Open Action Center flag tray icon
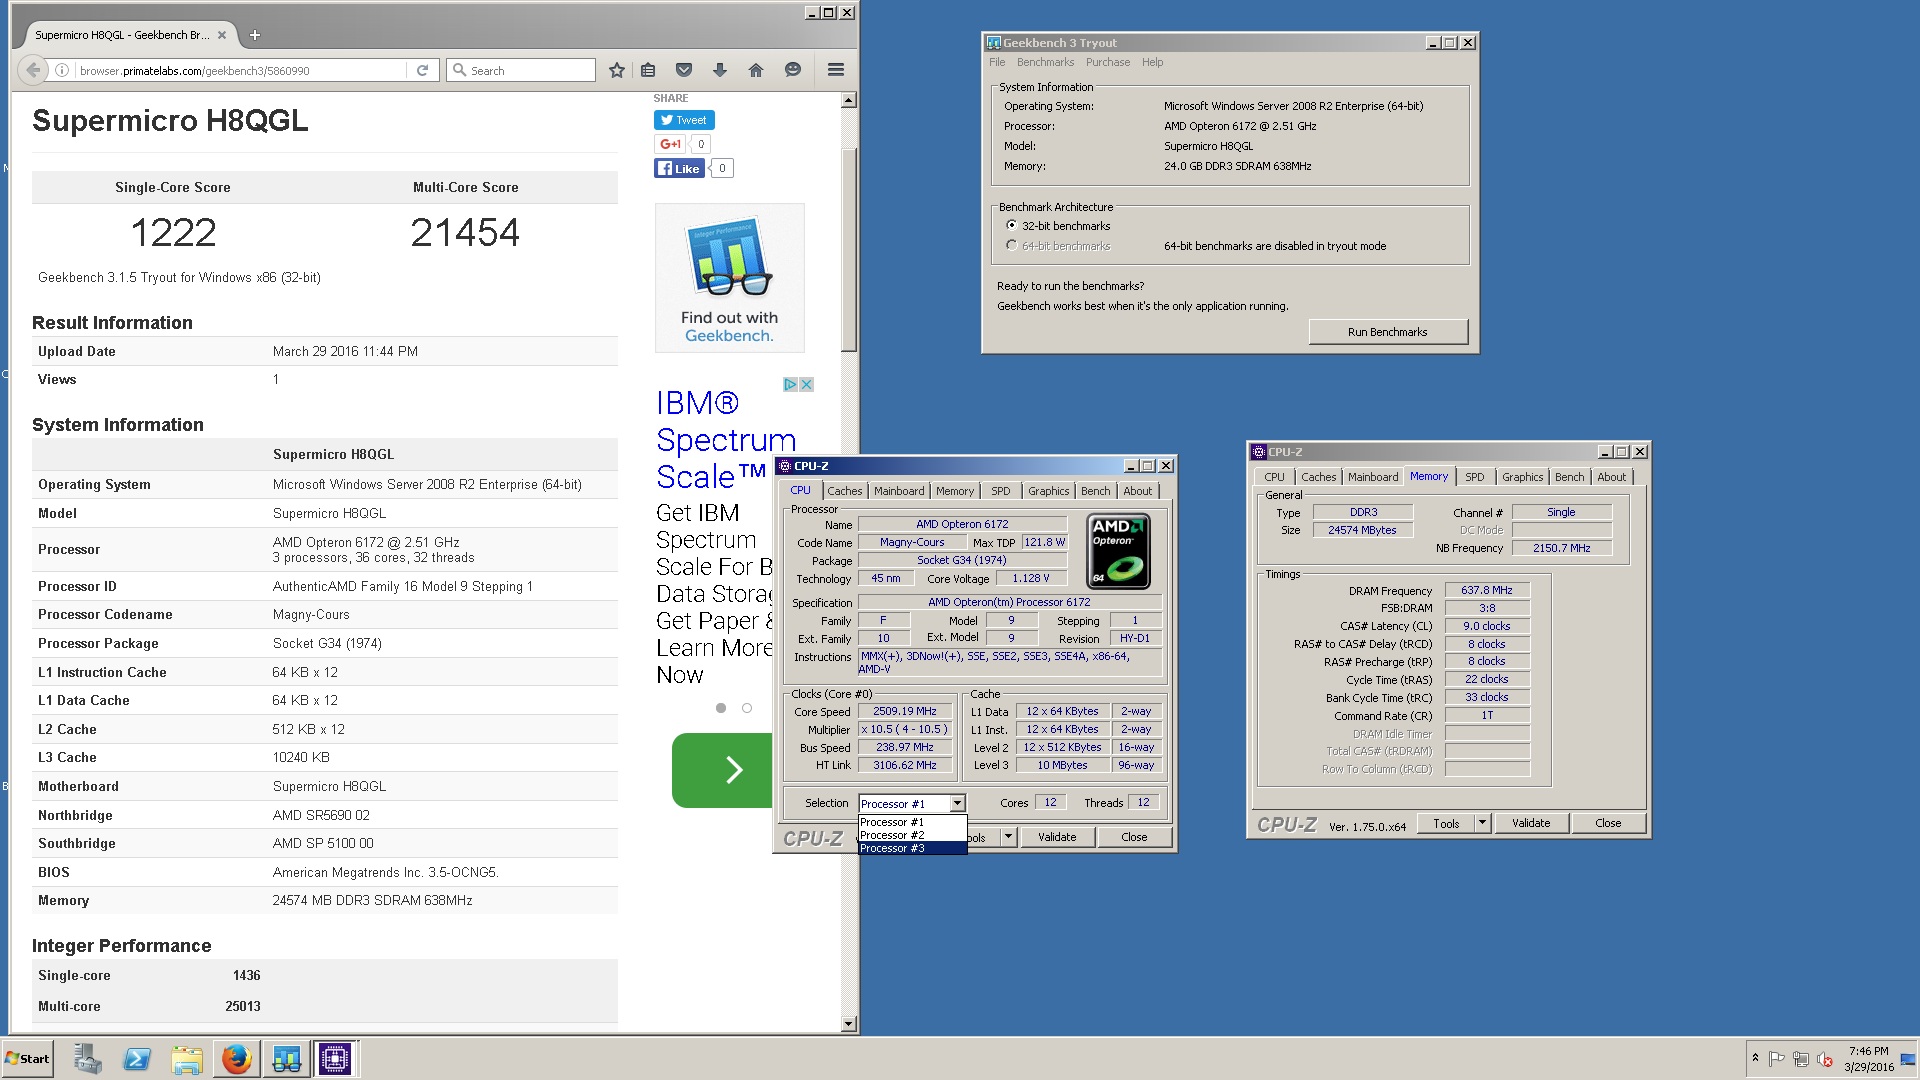The width and height of the screenshot is (1920, 1080). click(x=1776, y=1059)
